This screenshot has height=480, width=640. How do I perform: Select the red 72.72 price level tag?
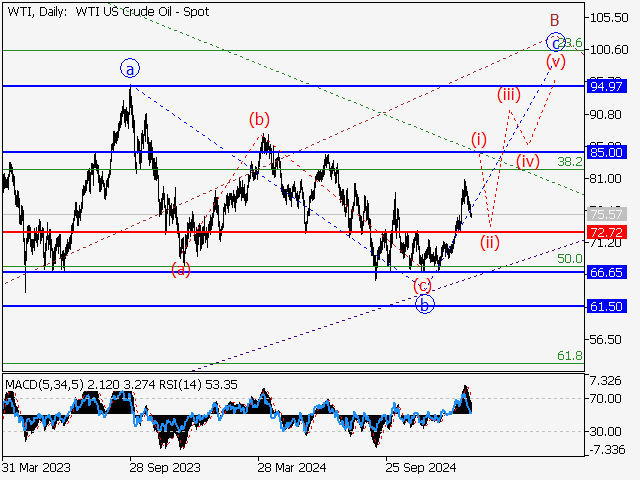[608, 232]
